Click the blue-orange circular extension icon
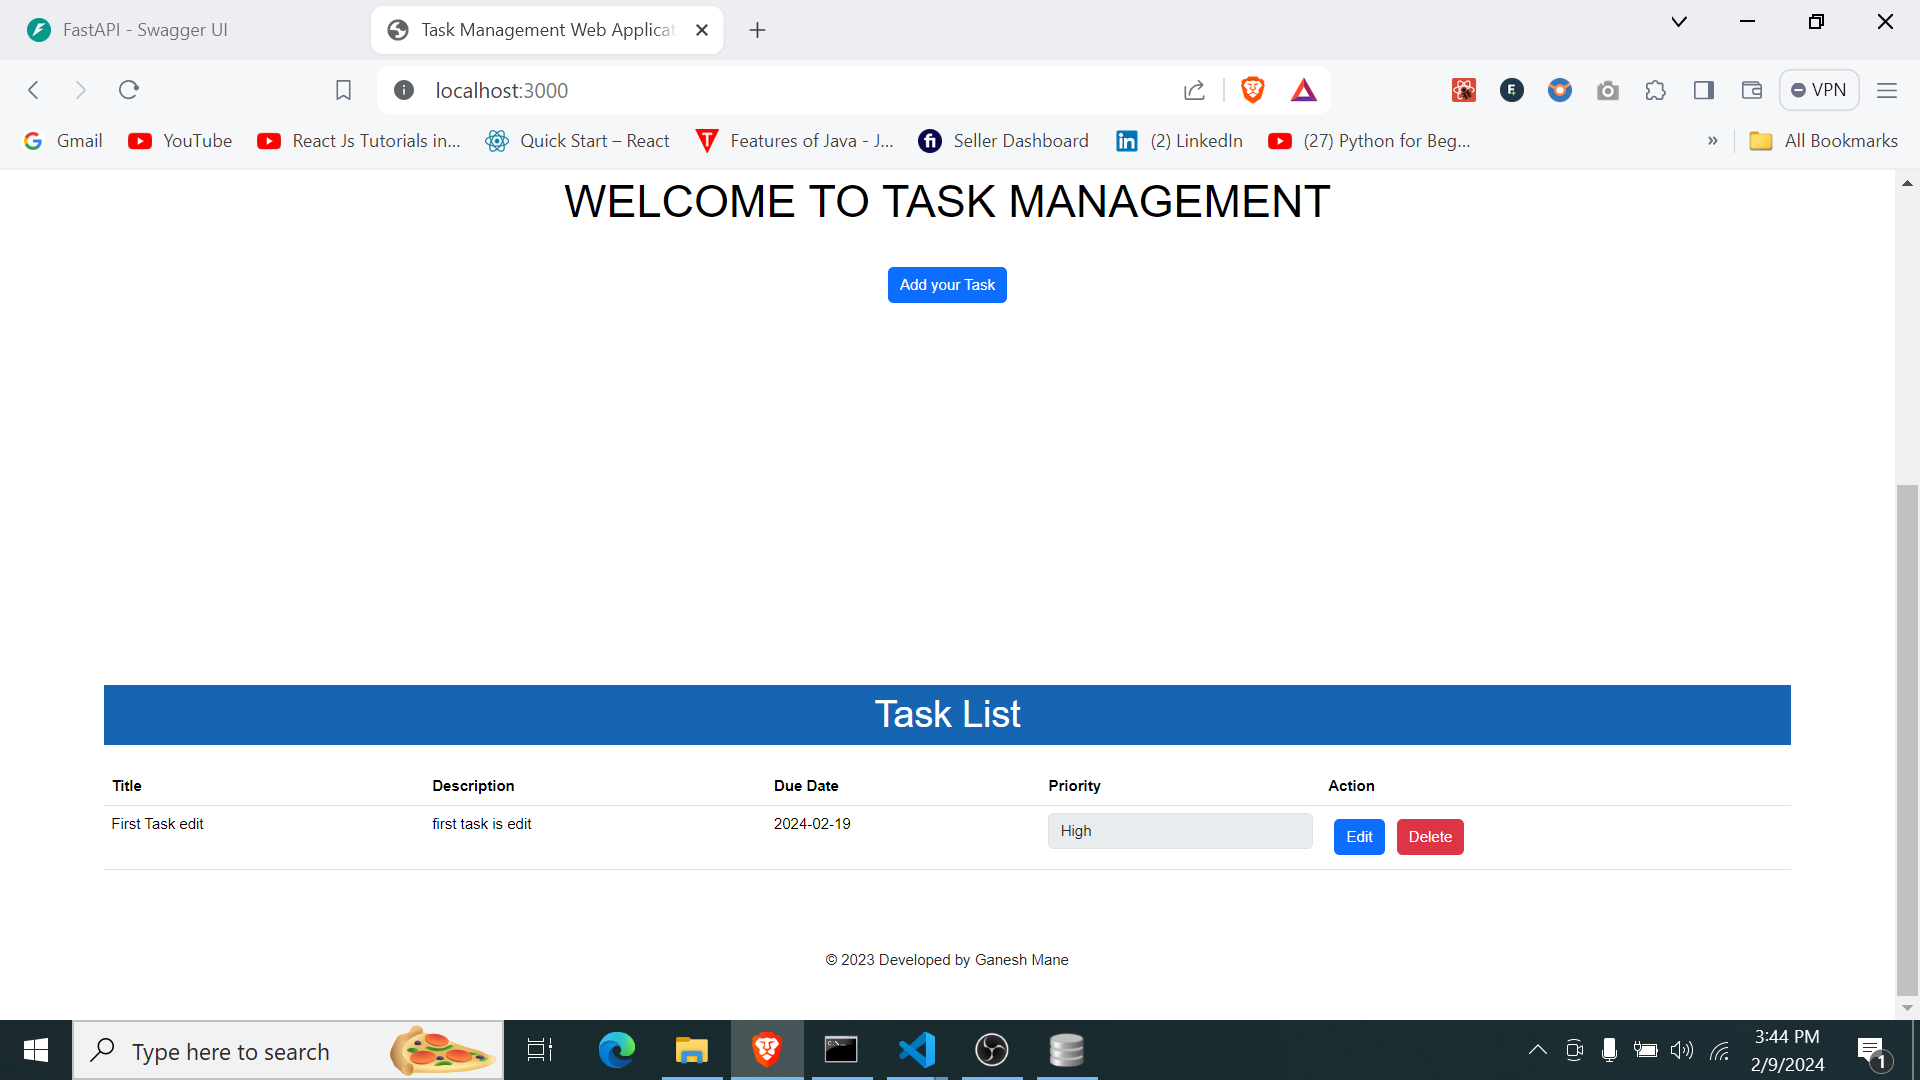The image size is (1920, 1080). point(1560,90)
